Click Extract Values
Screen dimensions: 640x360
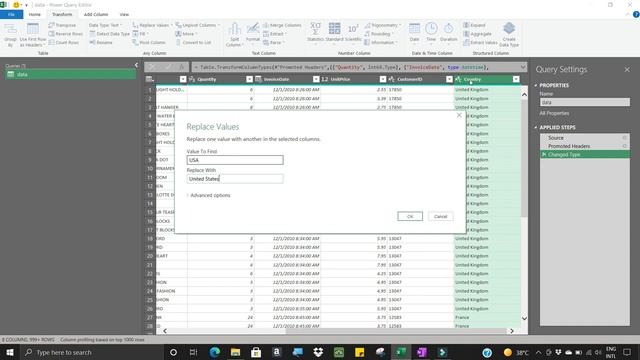click(x=480, y=42)
